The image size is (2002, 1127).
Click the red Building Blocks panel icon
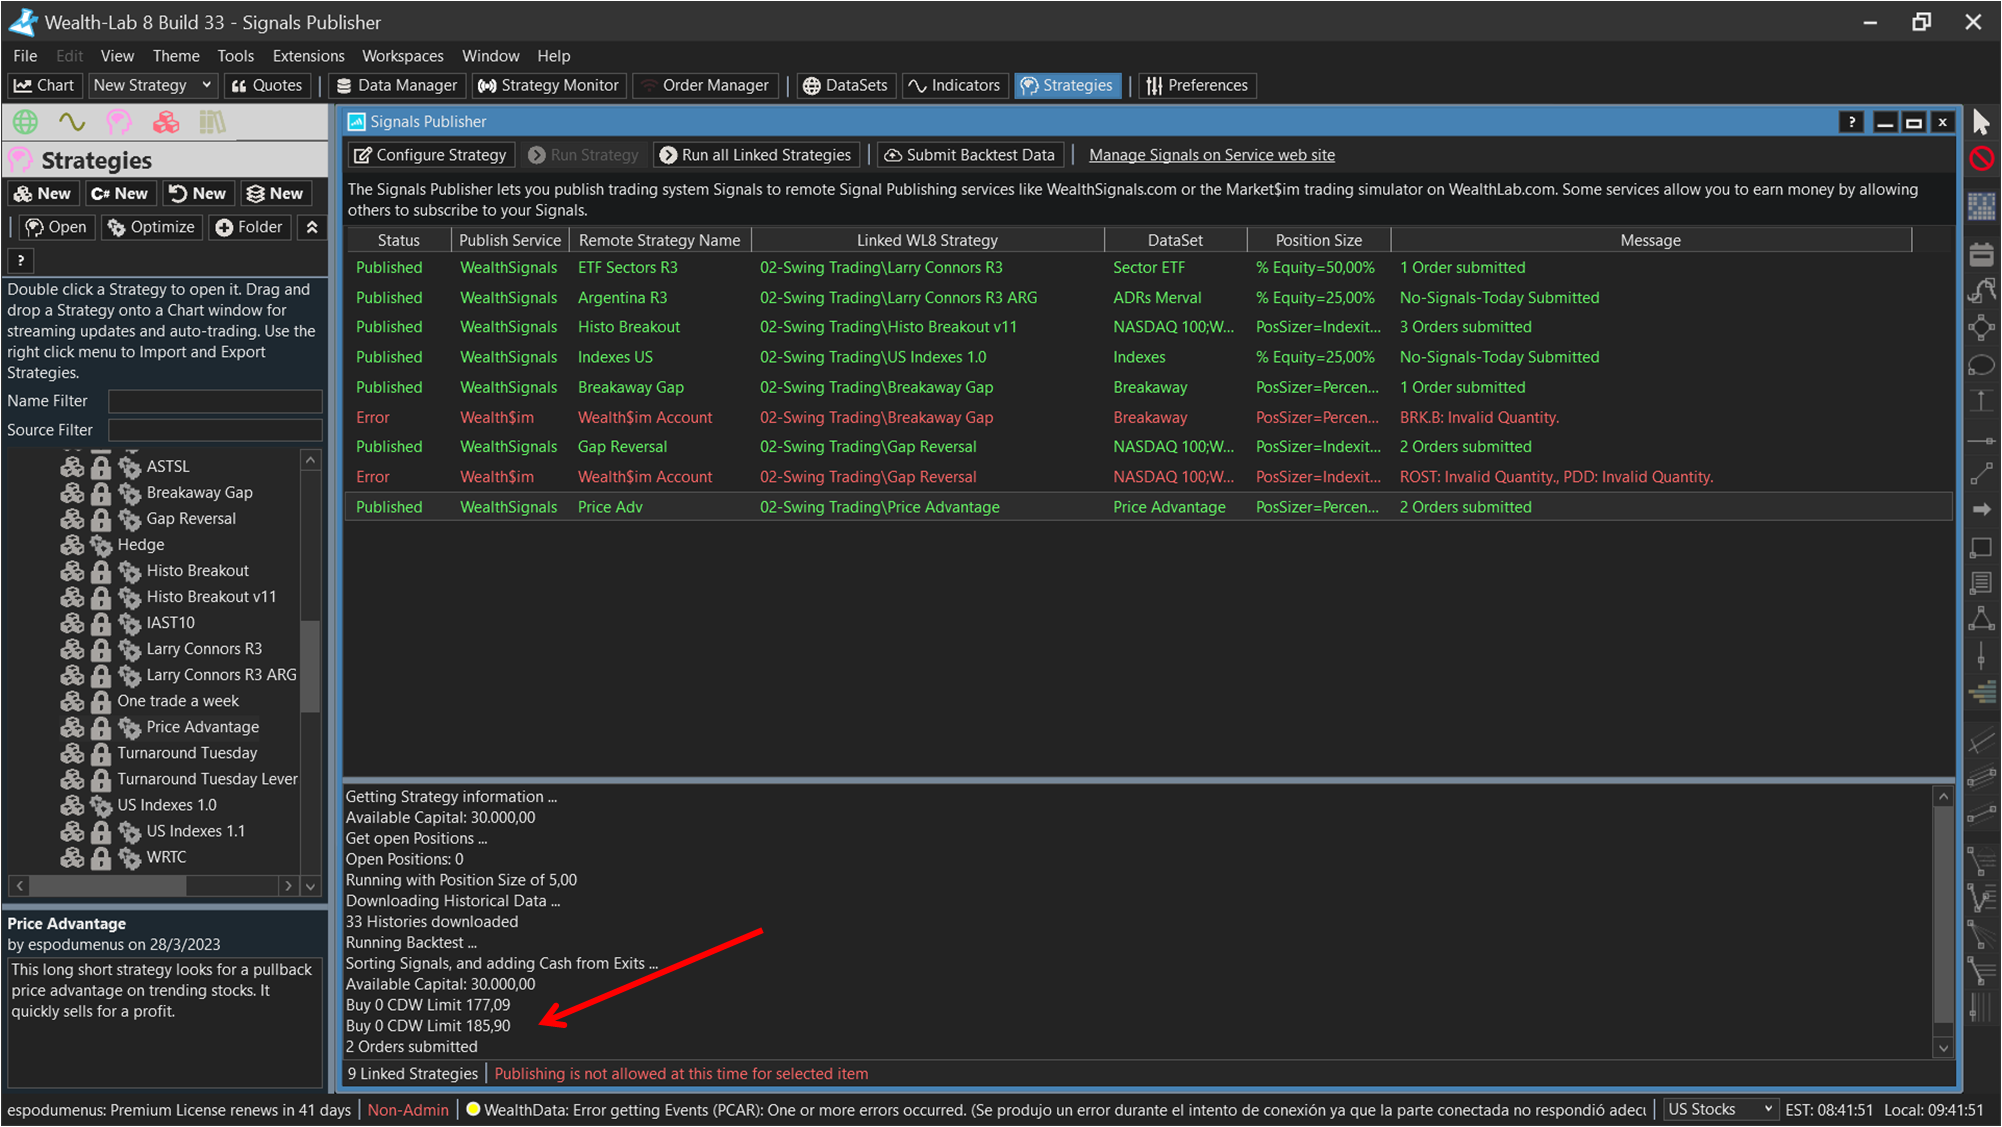click(166, 122)
